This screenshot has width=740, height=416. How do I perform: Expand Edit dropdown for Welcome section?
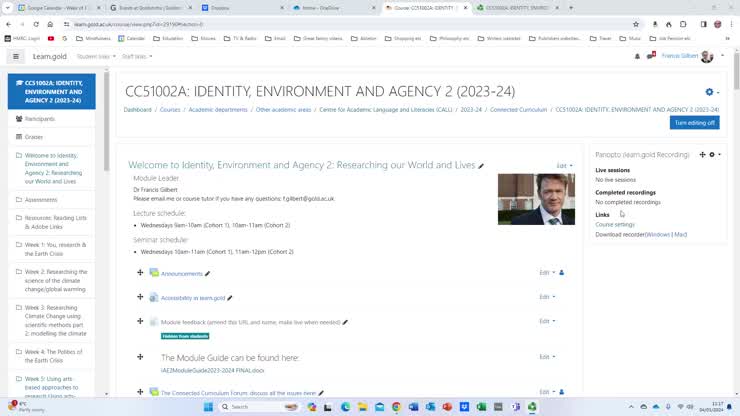564,166
